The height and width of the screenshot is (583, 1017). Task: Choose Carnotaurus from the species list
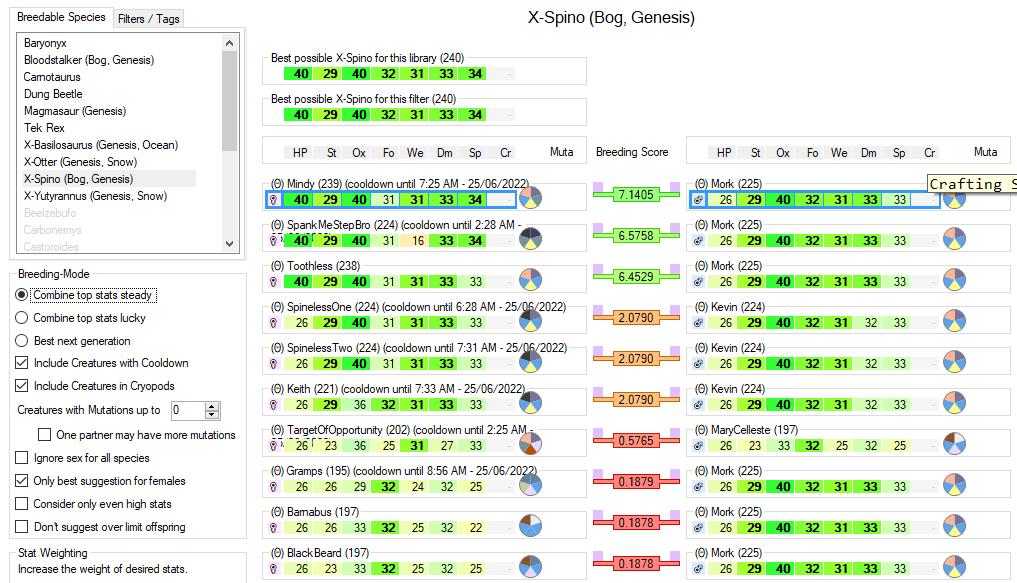coord(52,77)
